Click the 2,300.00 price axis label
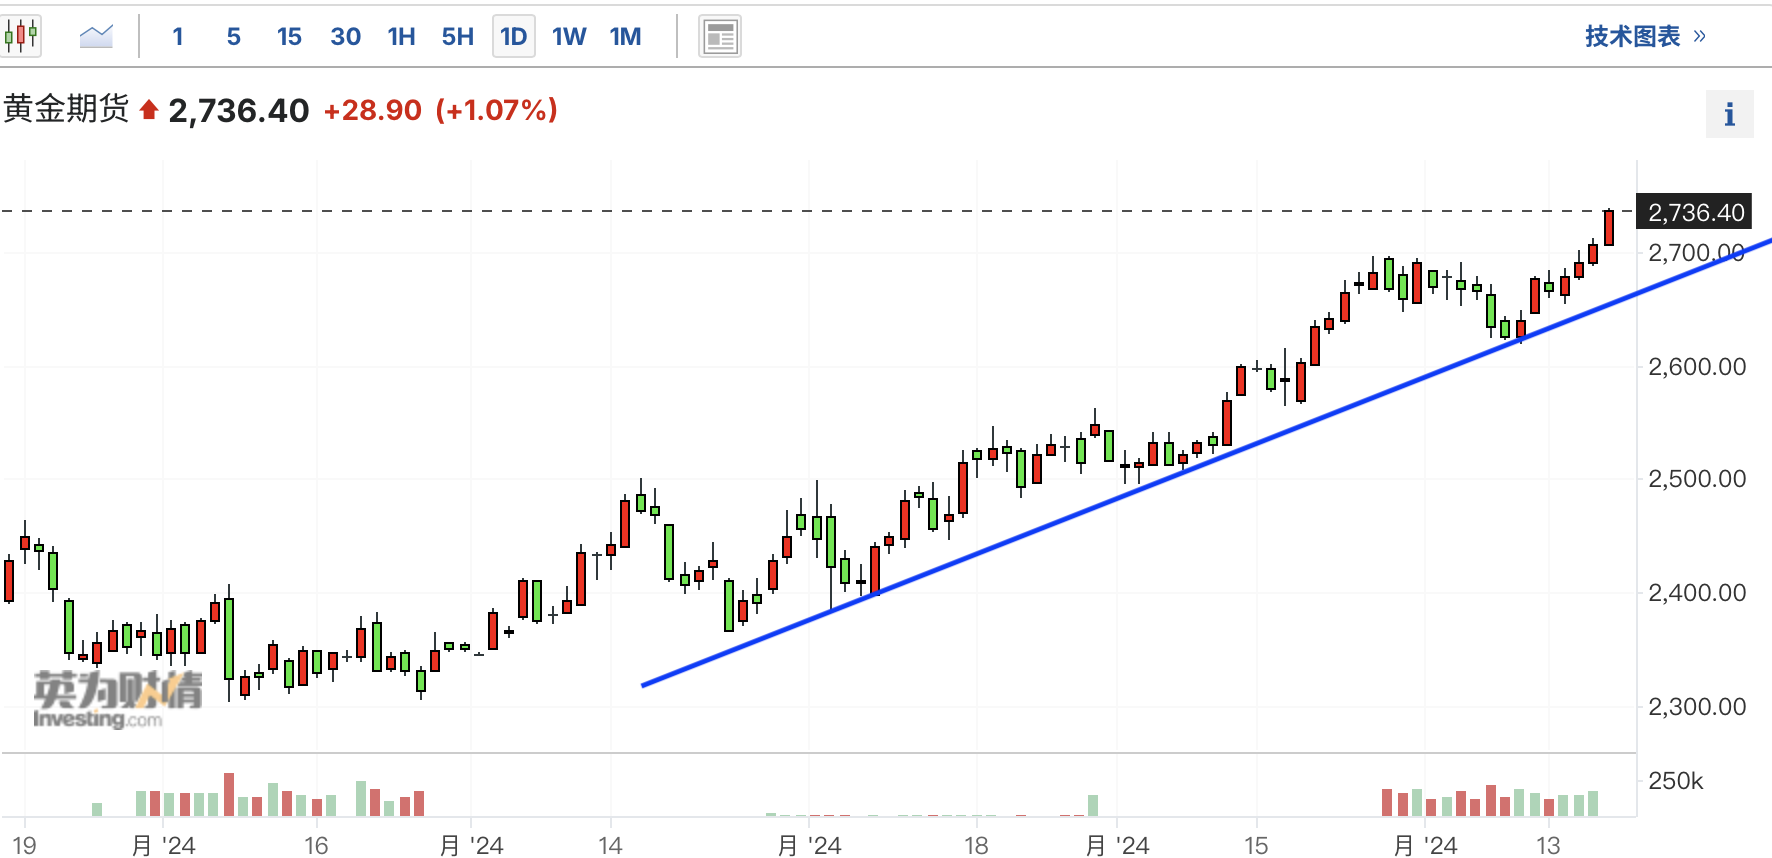This screenshot has width=1772, height=858. [1697, 706]
